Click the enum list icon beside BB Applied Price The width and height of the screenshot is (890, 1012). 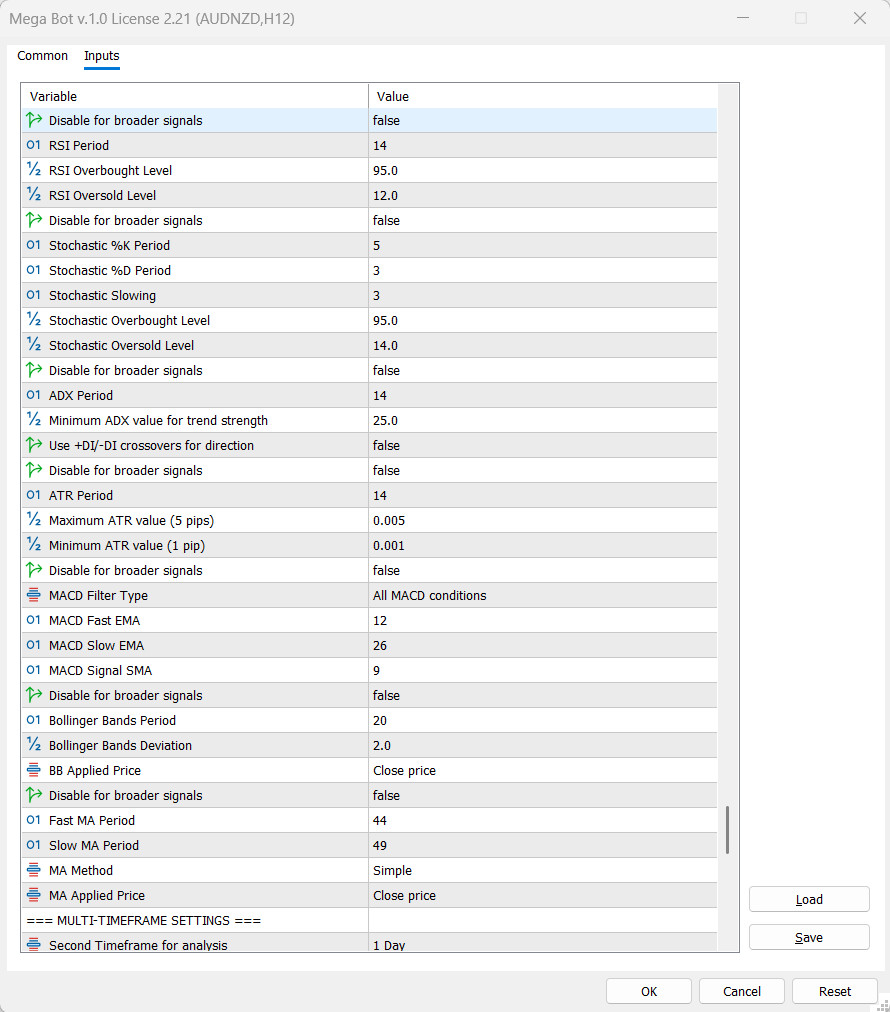34,770
